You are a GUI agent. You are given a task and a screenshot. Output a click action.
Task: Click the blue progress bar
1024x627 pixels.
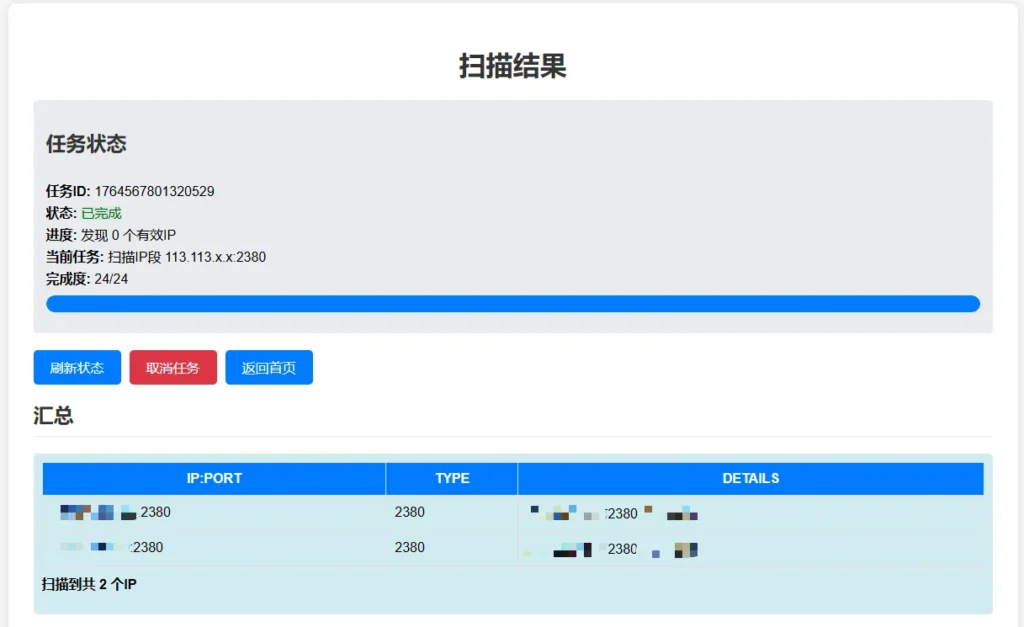click(x=512, y=303)
